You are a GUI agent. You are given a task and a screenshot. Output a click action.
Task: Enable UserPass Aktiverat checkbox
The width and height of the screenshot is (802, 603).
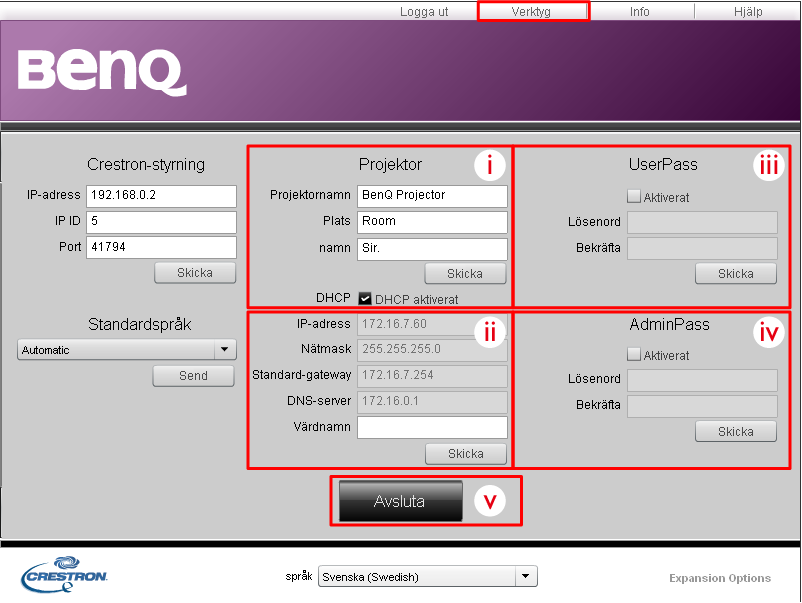tap(634, 196)
